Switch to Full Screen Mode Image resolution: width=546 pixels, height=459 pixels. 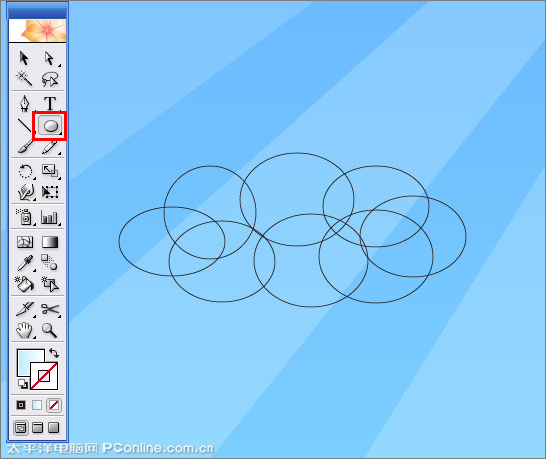[53, 427]
